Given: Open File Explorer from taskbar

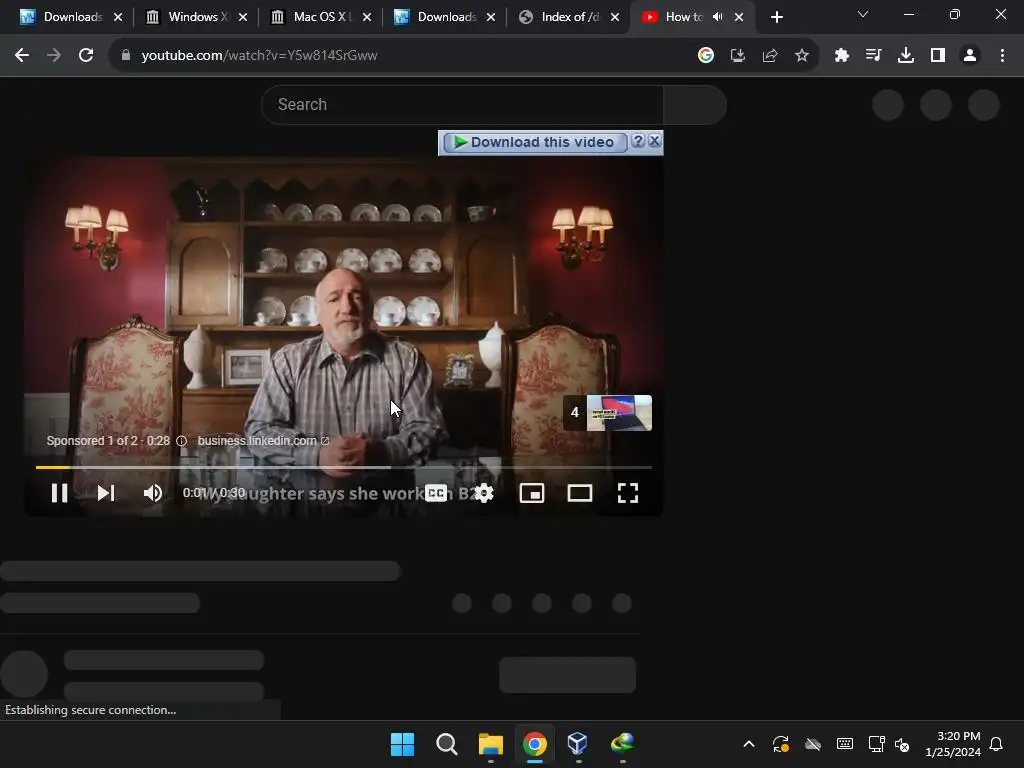Looking at the screenshot, I should coord(490,744).
